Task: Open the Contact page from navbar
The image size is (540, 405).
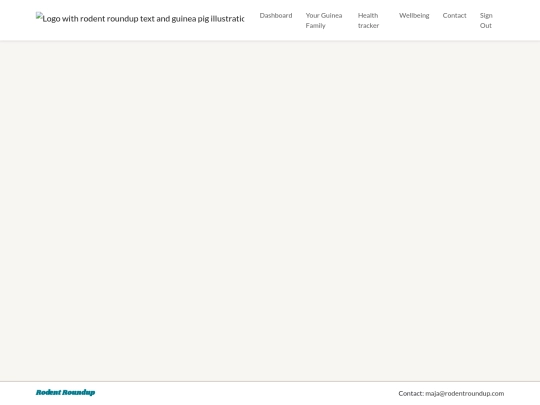Action: pyautogui.click(x=454, y=15)
